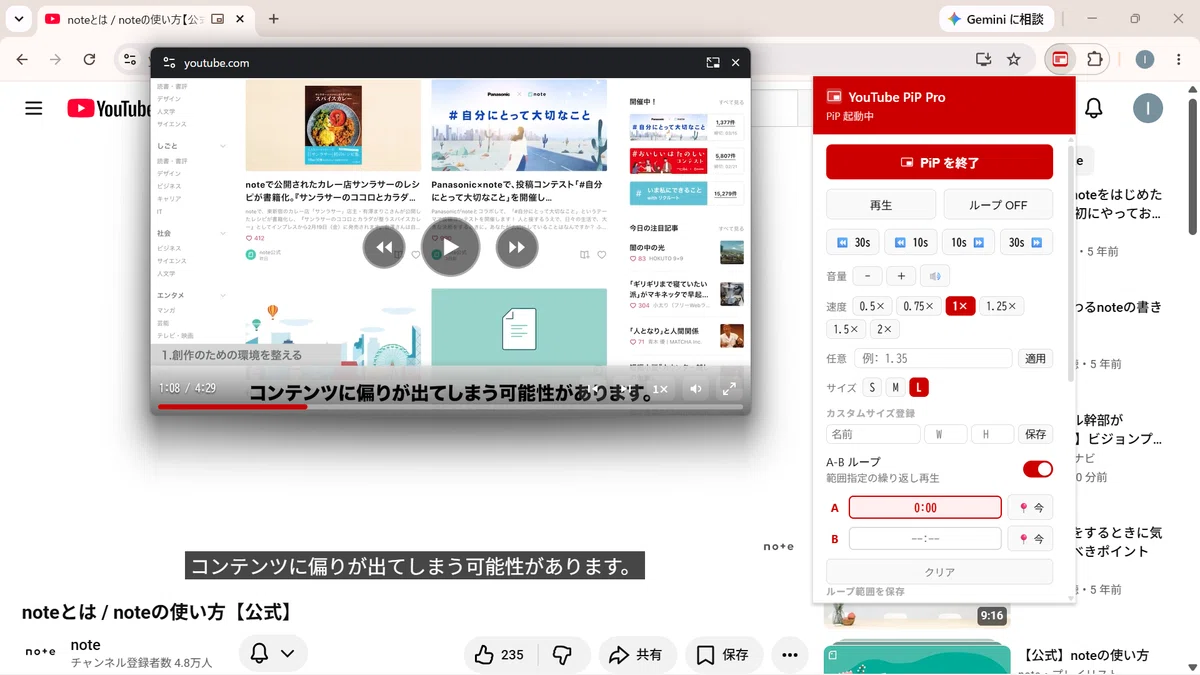Skip back 30s in PiP Pro popup
The width and height of the screenshot is (1200, 675).
pyautogui.click(x=853, y=242)
